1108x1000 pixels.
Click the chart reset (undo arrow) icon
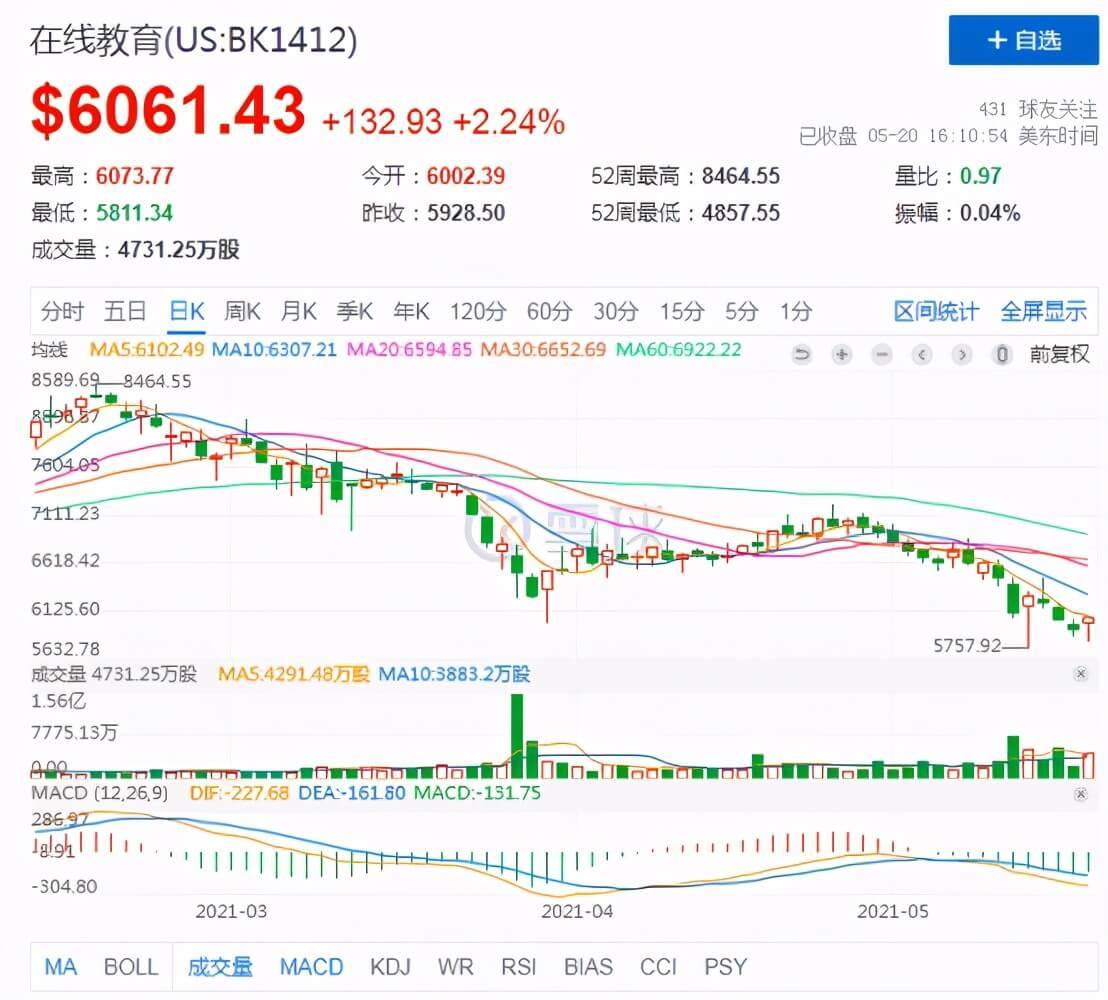point(801,353)
